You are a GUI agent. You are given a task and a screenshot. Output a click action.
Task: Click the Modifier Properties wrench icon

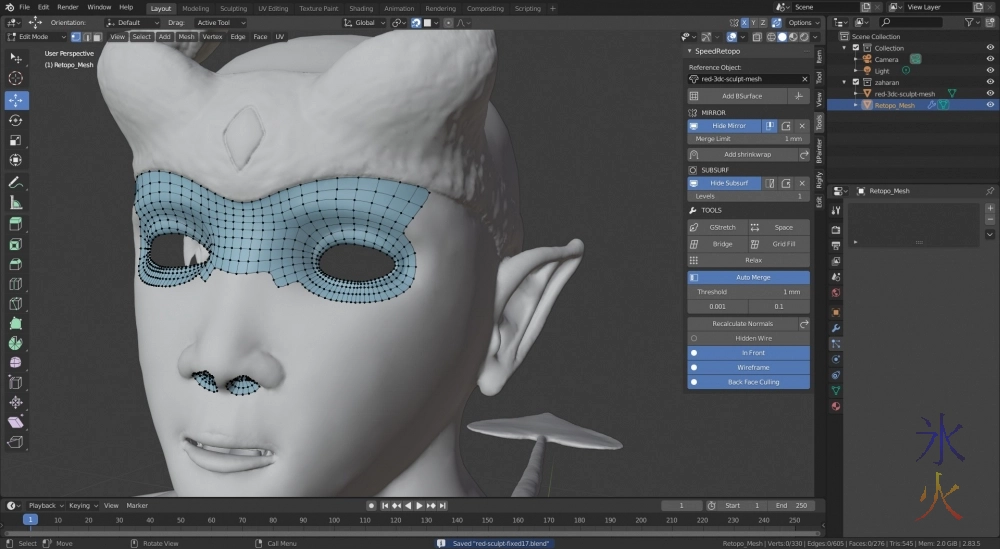pos(836,328)
